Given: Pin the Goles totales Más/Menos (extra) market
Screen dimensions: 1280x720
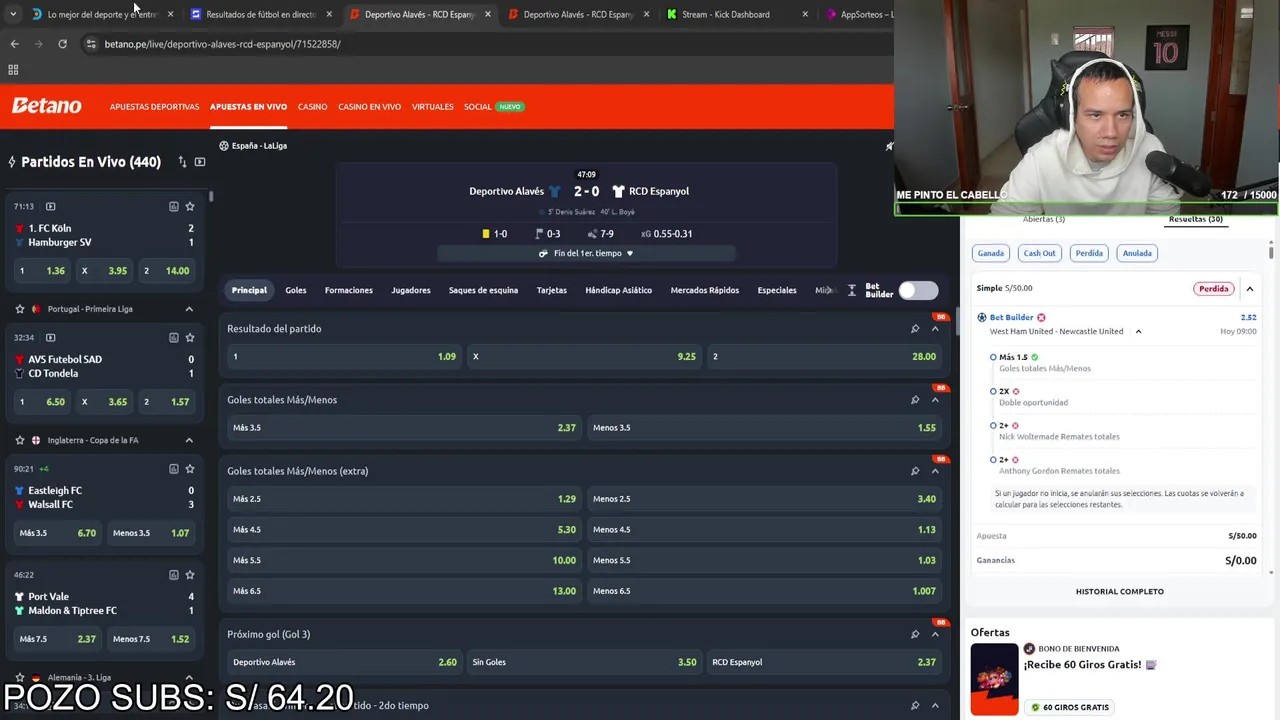Looking at the screenshot, I should 914,471.
